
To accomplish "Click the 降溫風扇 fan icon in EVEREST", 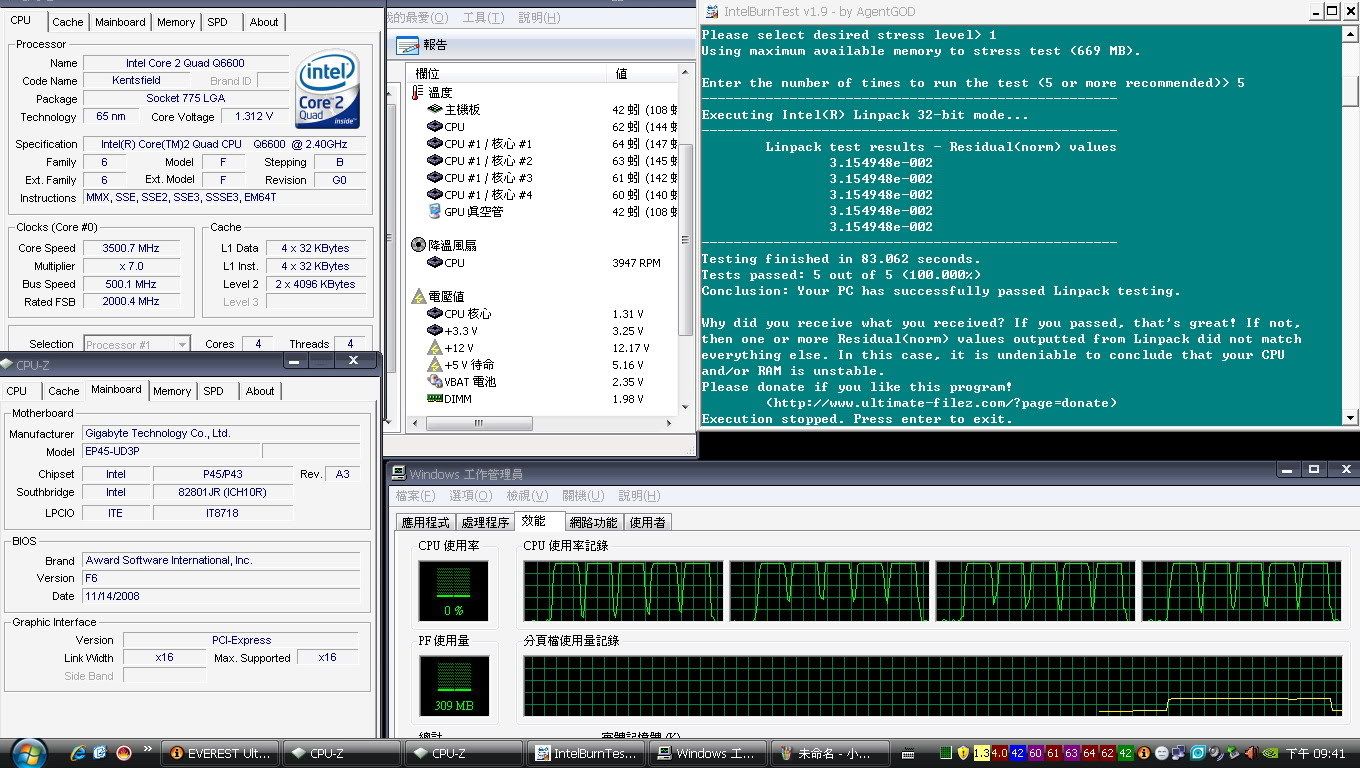I will pos(418,245).
